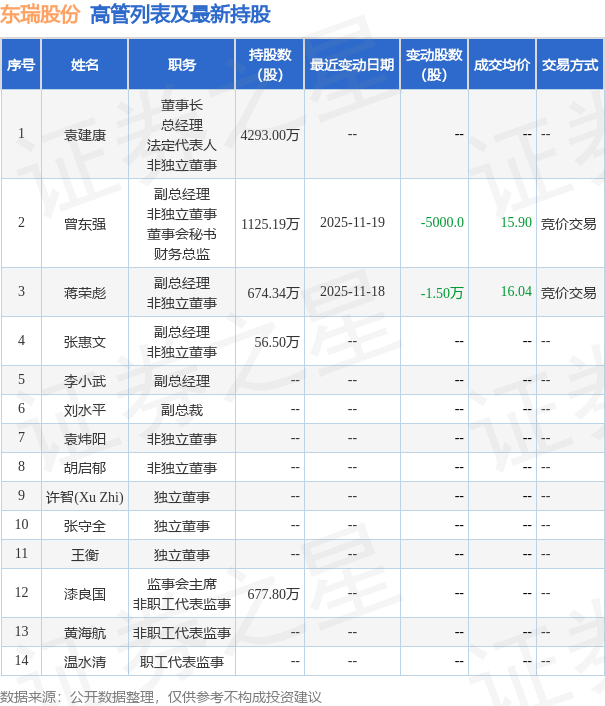This screenshot has width=605, height=706.
Task: Select the 持股数(股) column header
Action: (270, 65)
